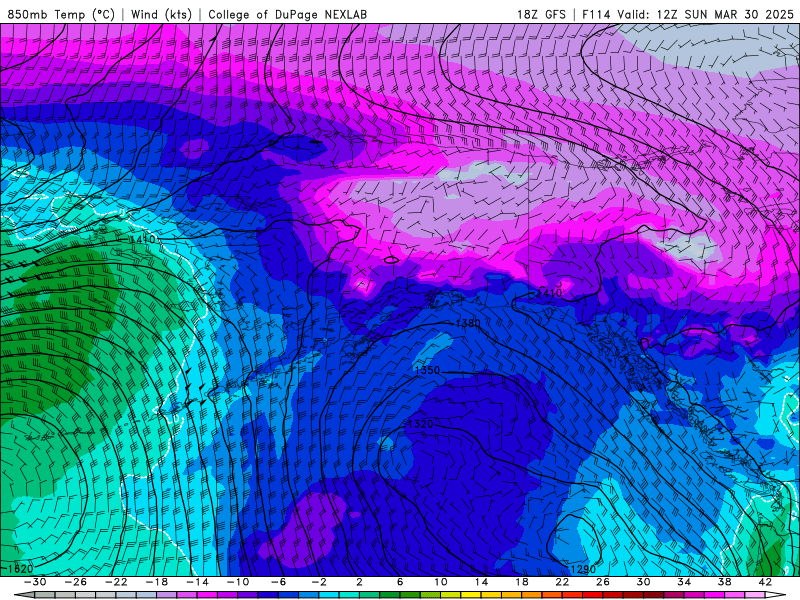Click the 1350 height contour label
This screenshot has width=800, height=600.
(x=427, y=370)
